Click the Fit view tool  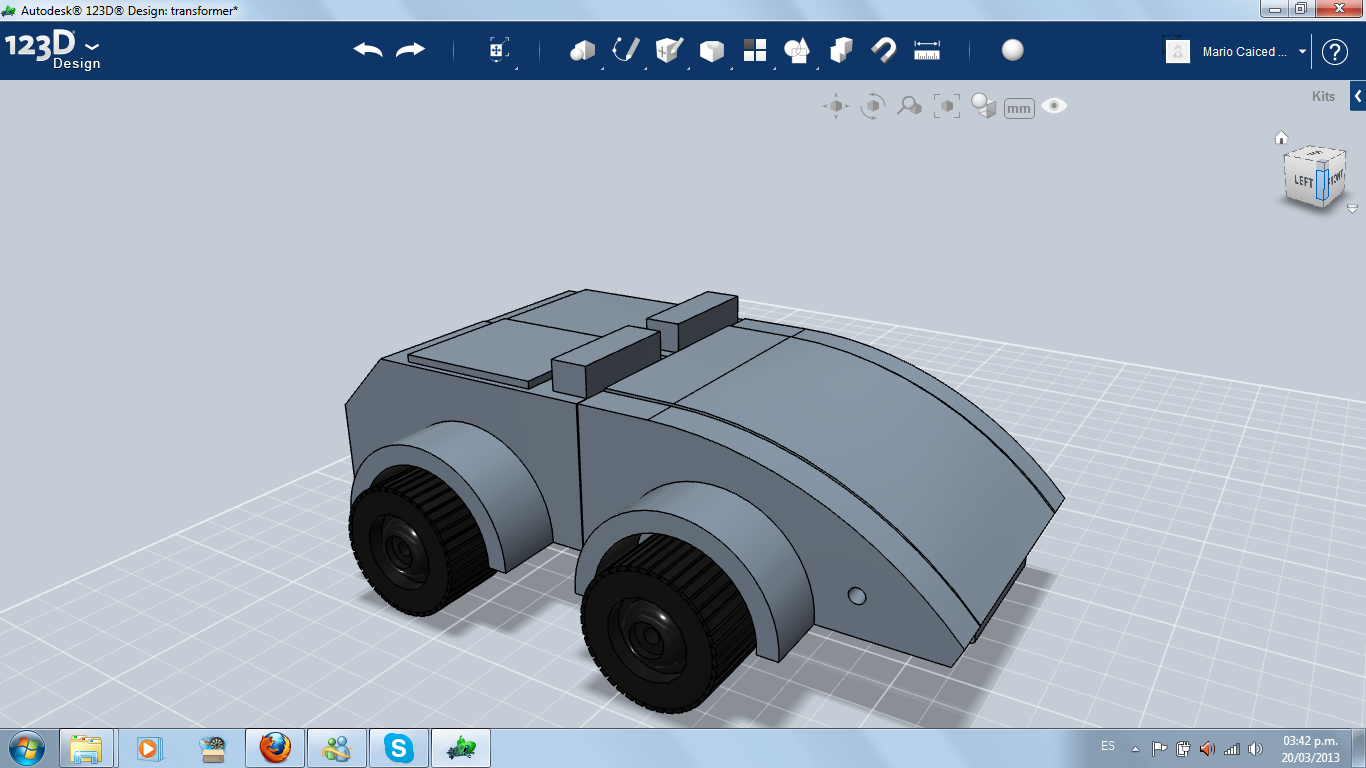(947, 106)
